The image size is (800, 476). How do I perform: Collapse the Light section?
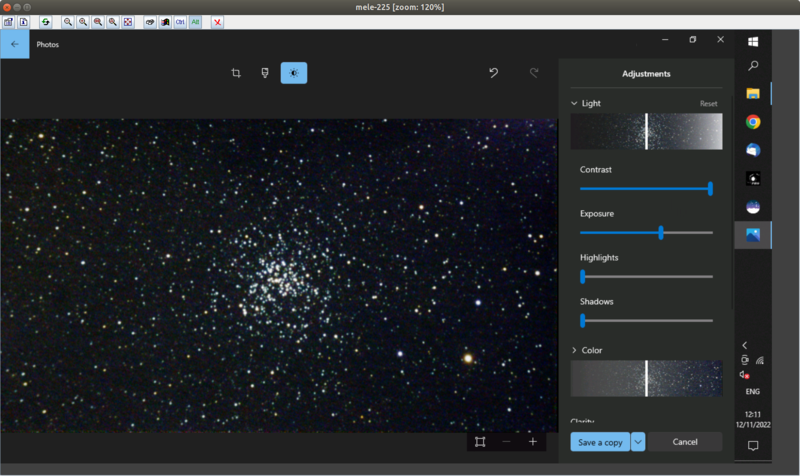[574, 104]
